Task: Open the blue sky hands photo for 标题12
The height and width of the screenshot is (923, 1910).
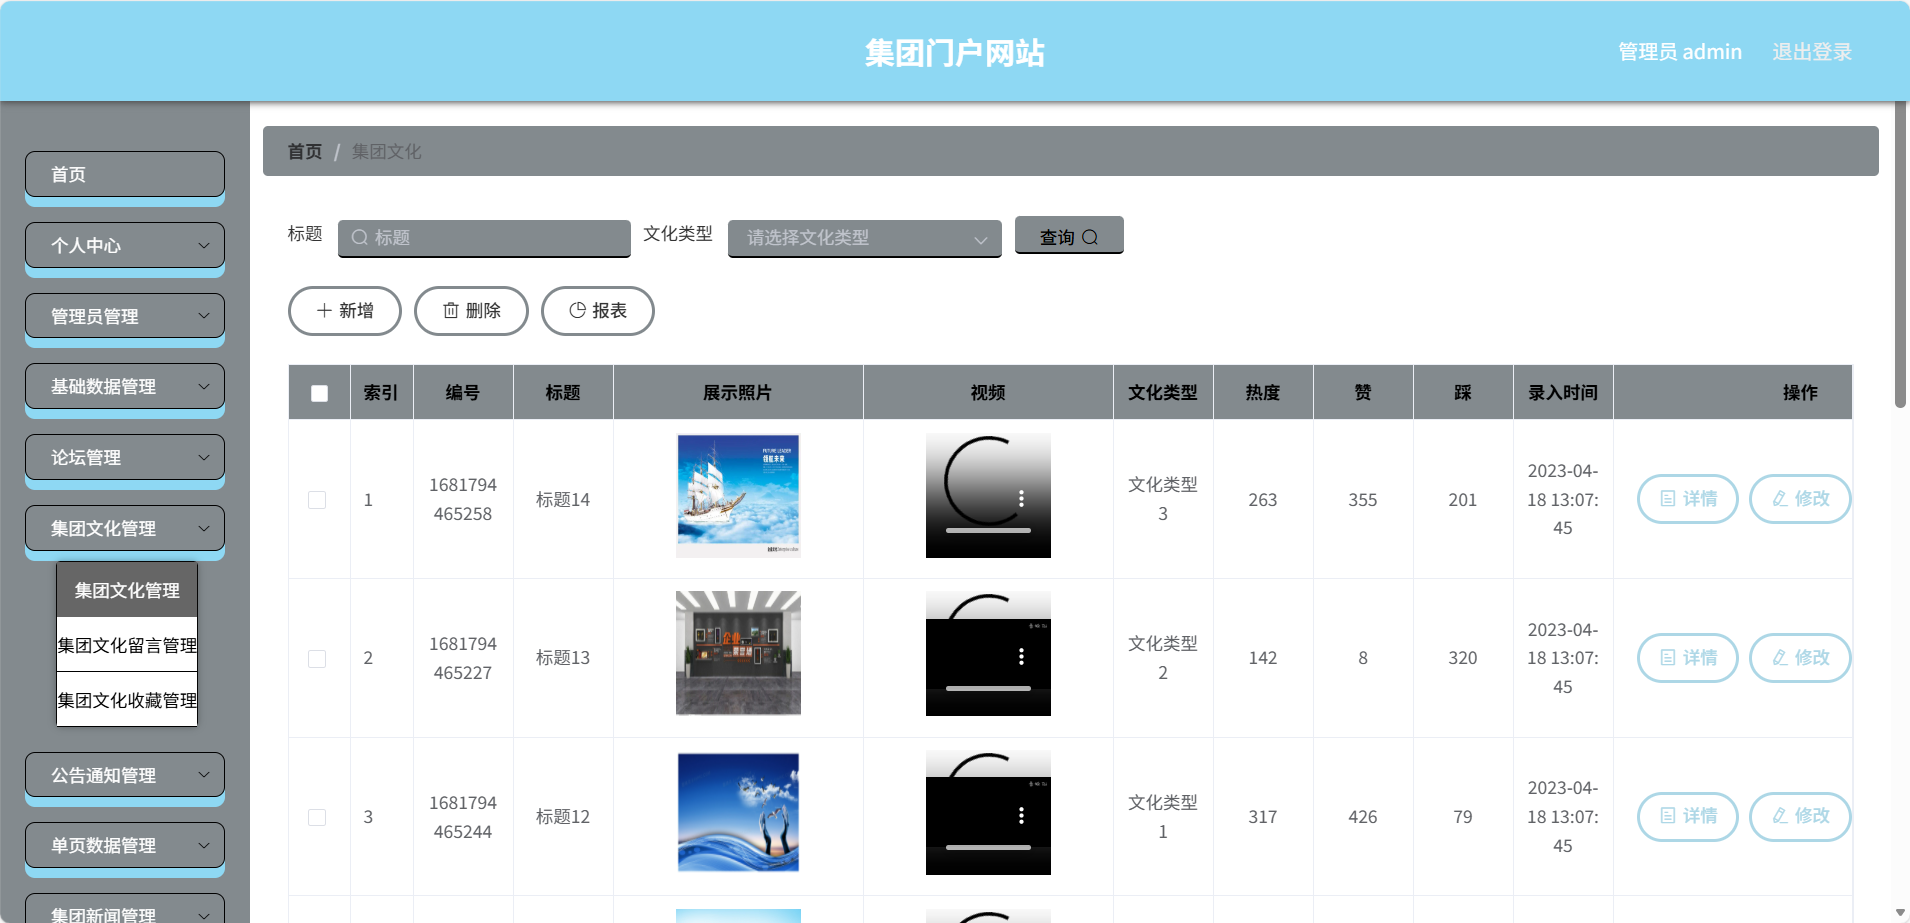Action: click(738, 812)
